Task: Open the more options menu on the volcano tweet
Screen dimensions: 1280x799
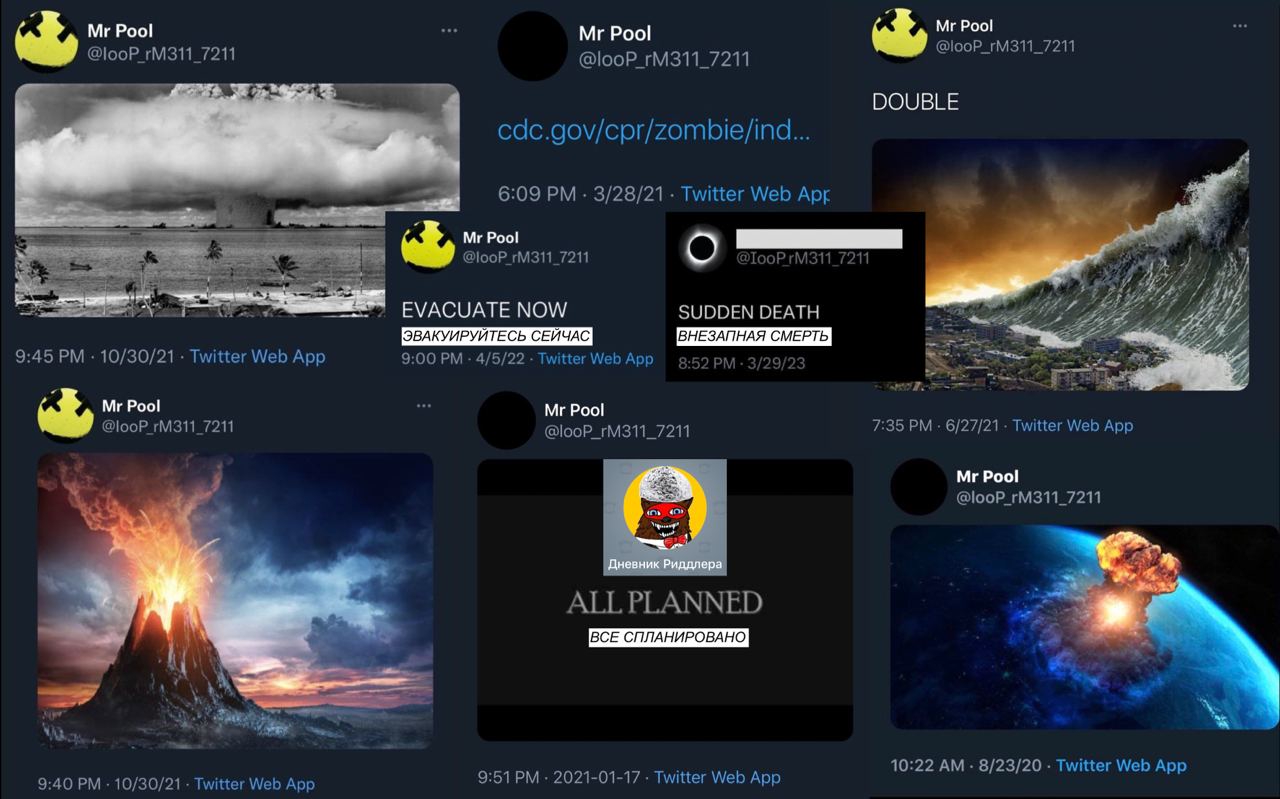Action: tap(424, 406)
